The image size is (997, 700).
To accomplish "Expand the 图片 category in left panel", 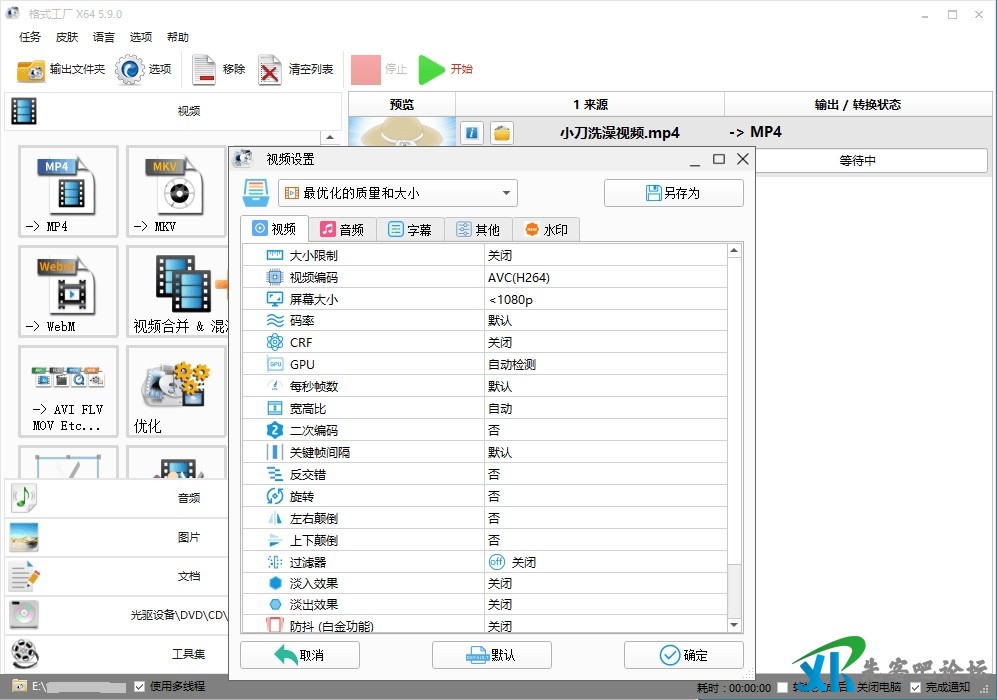I will [115, 537].
